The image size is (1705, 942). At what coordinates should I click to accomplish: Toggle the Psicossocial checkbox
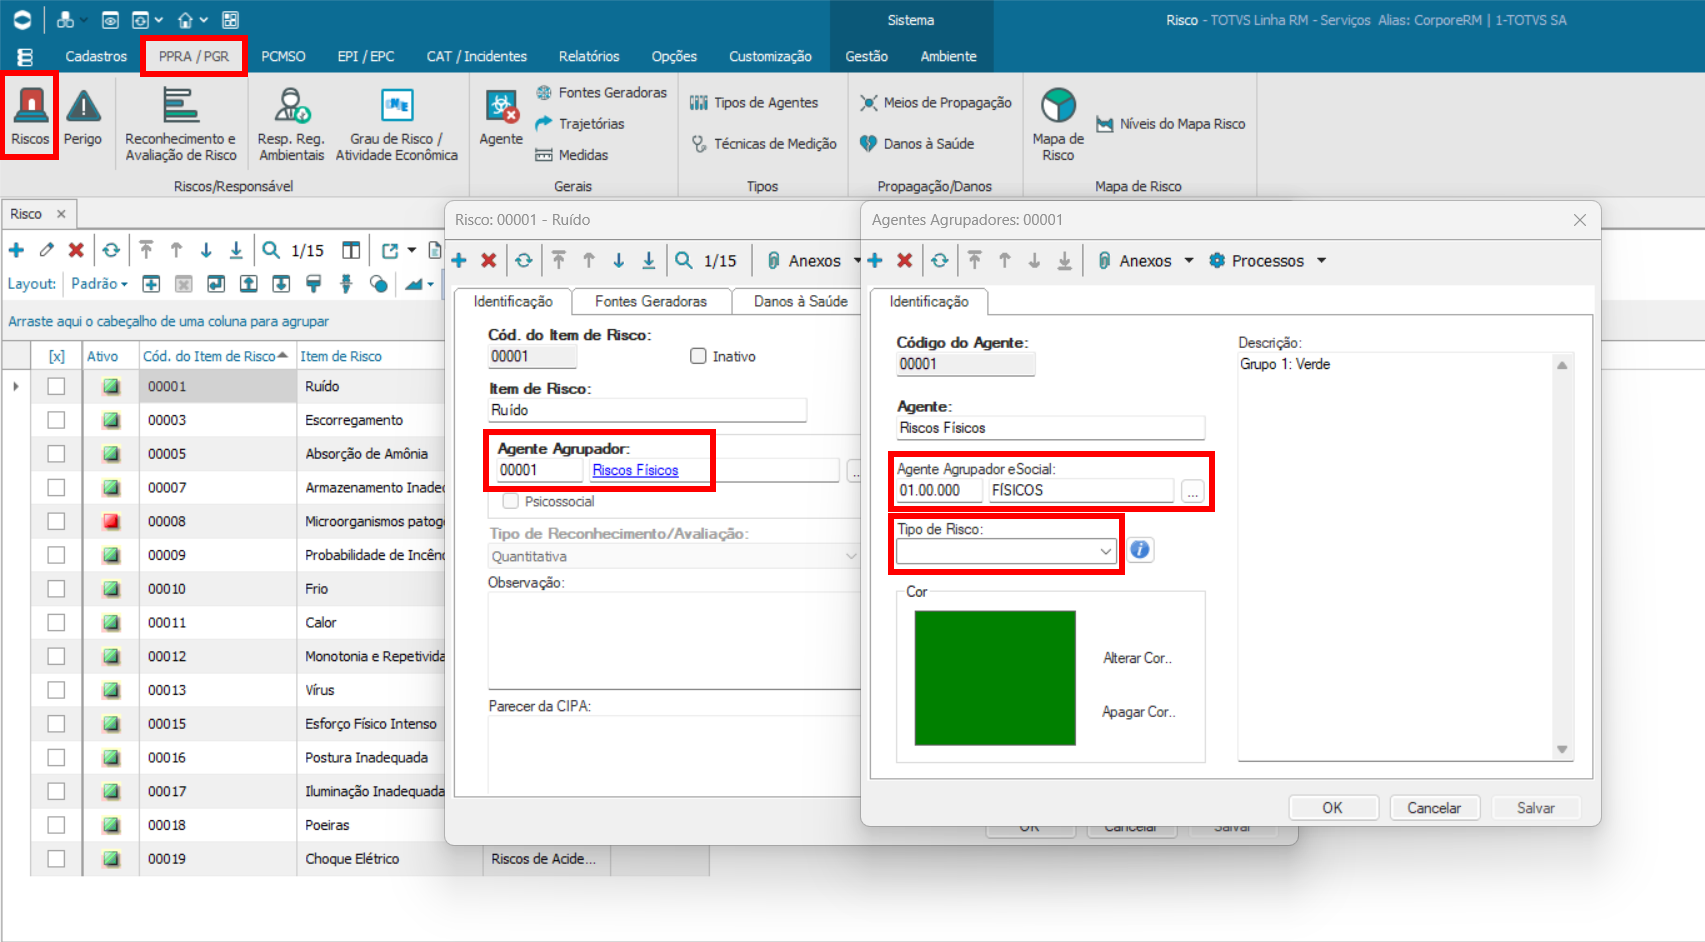[511, 501]
